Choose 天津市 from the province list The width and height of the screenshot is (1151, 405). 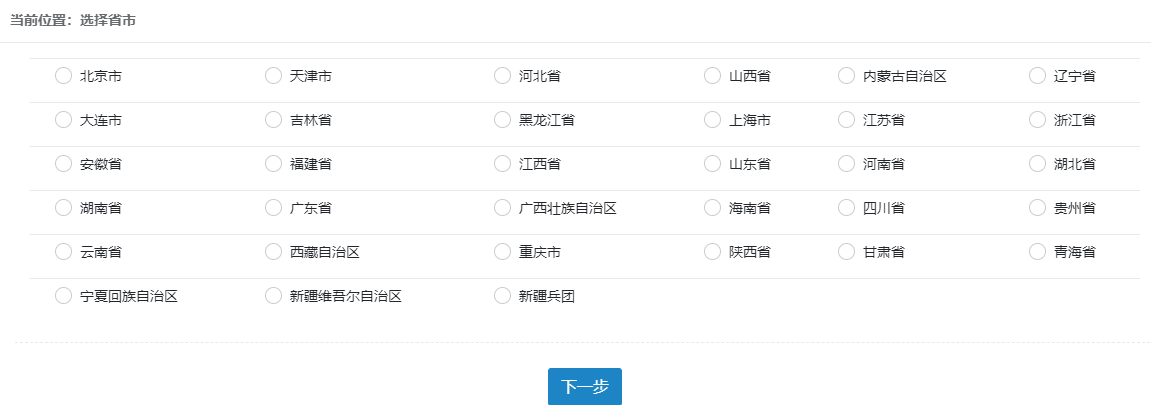(x=273, y=76)
